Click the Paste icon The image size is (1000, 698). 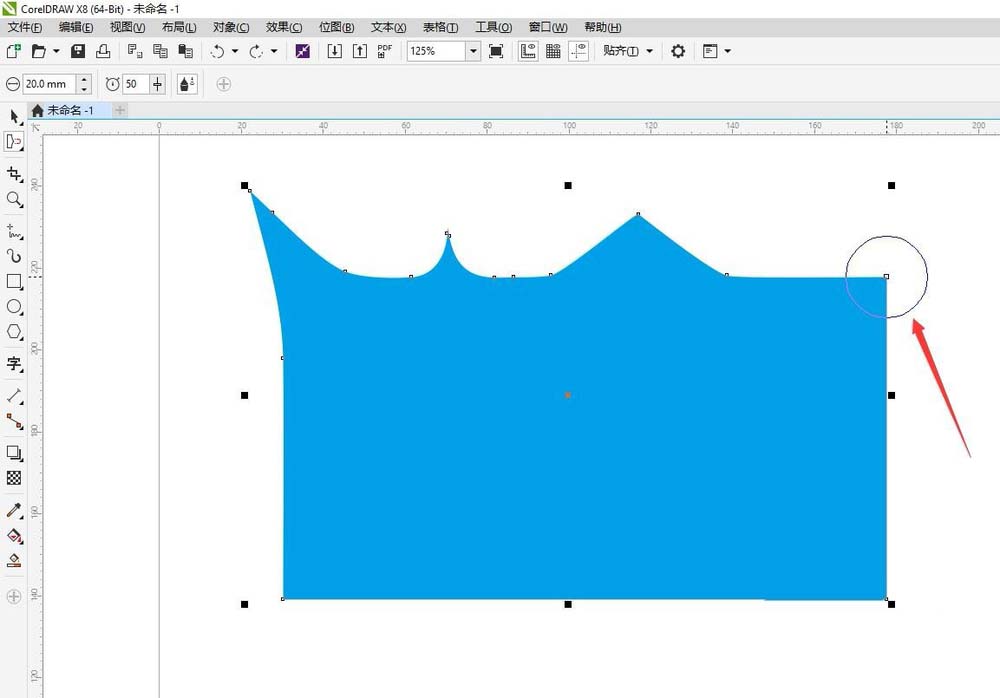(186, 51)
